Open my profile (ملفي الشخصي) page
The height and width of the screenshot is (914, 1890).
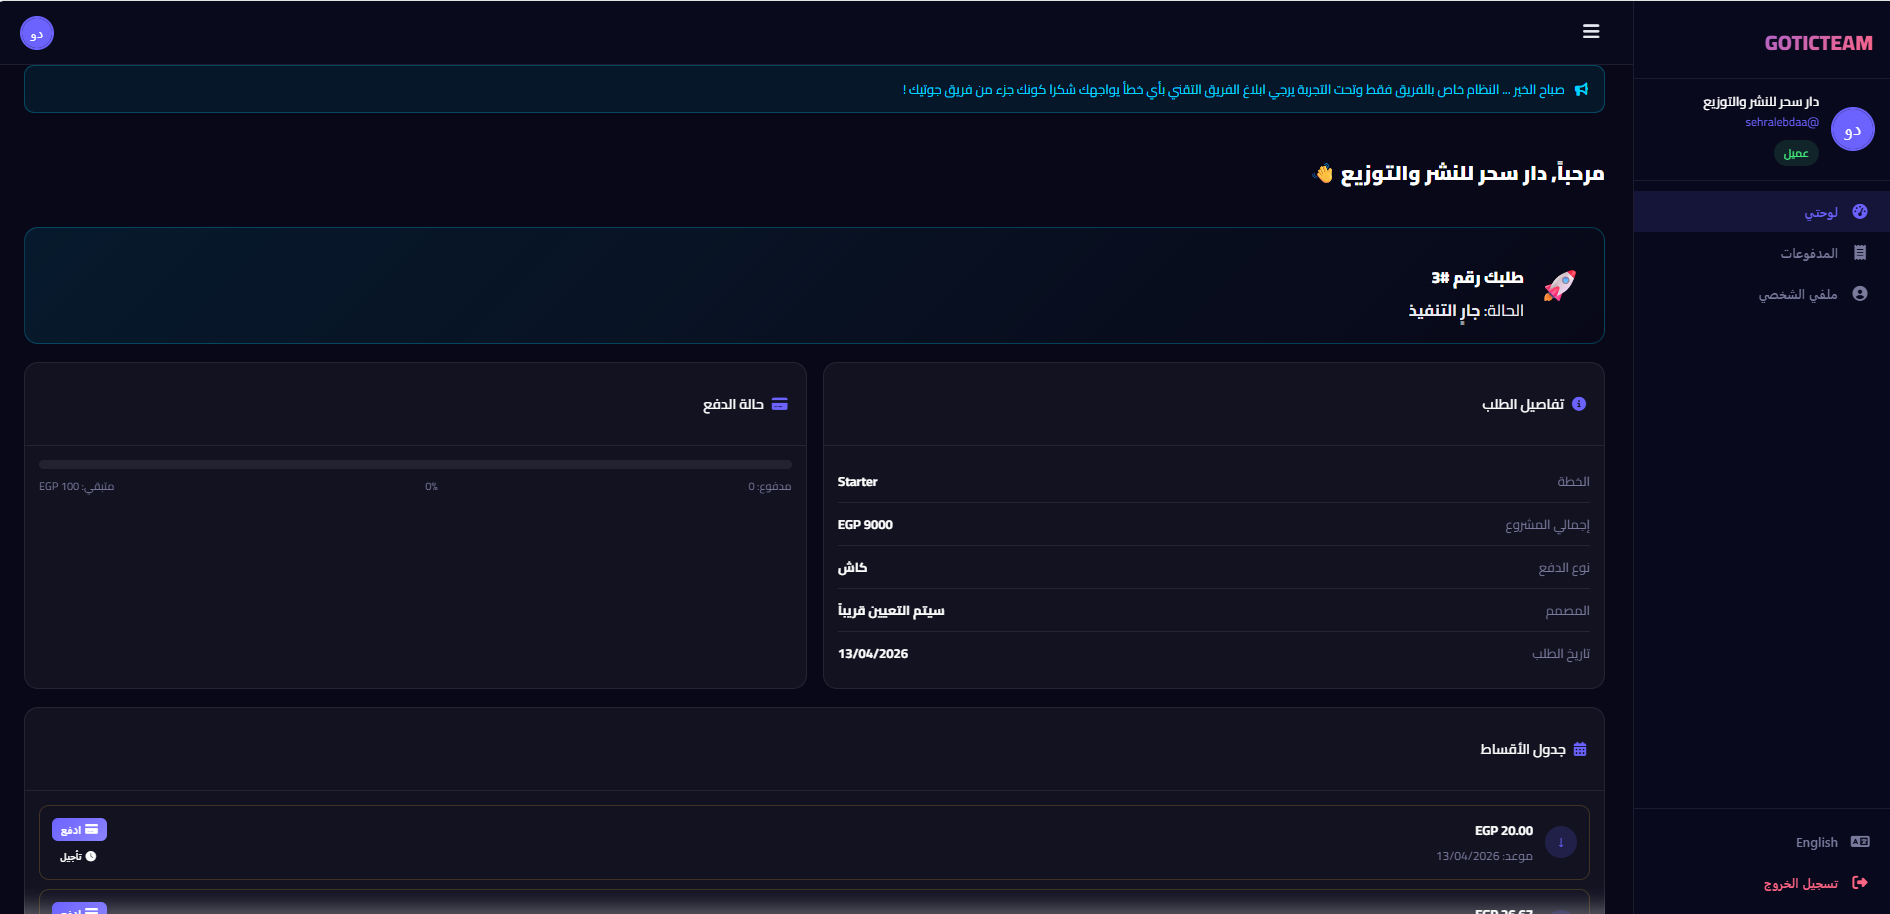(1797, 294)
